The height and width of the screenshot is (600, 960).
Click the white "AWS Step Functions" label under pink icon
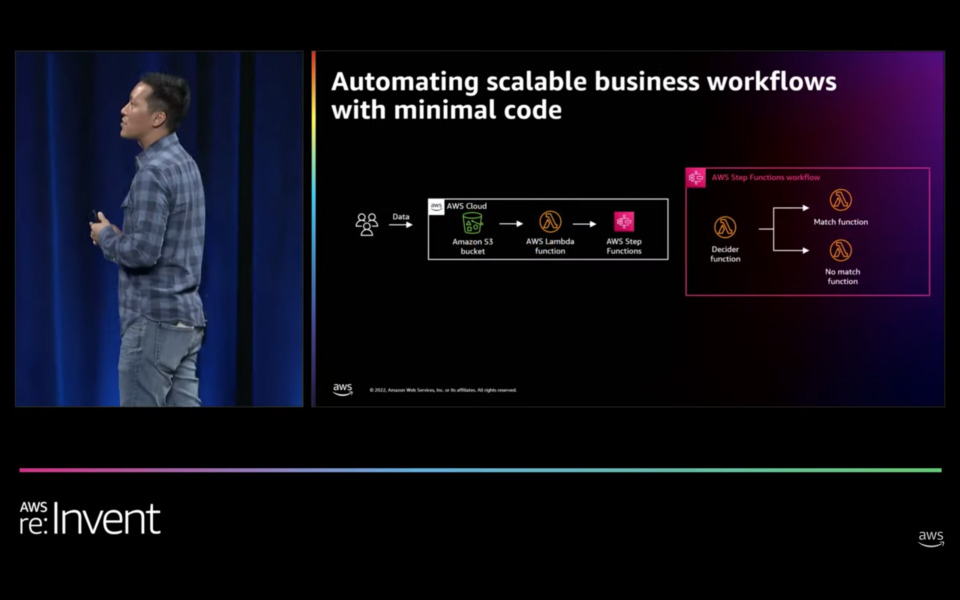pos(624,246)
